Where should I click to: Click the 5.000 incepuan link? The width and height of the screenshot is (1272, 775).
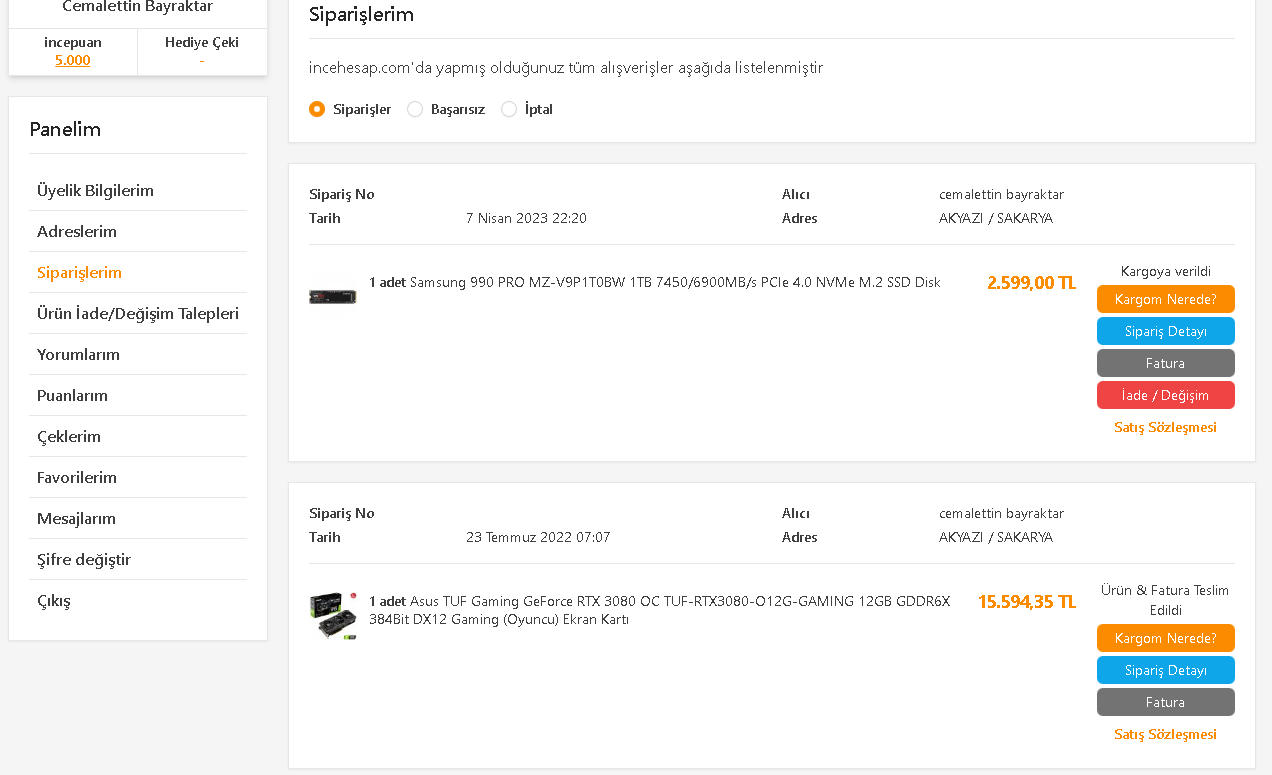tap(72, 60)
